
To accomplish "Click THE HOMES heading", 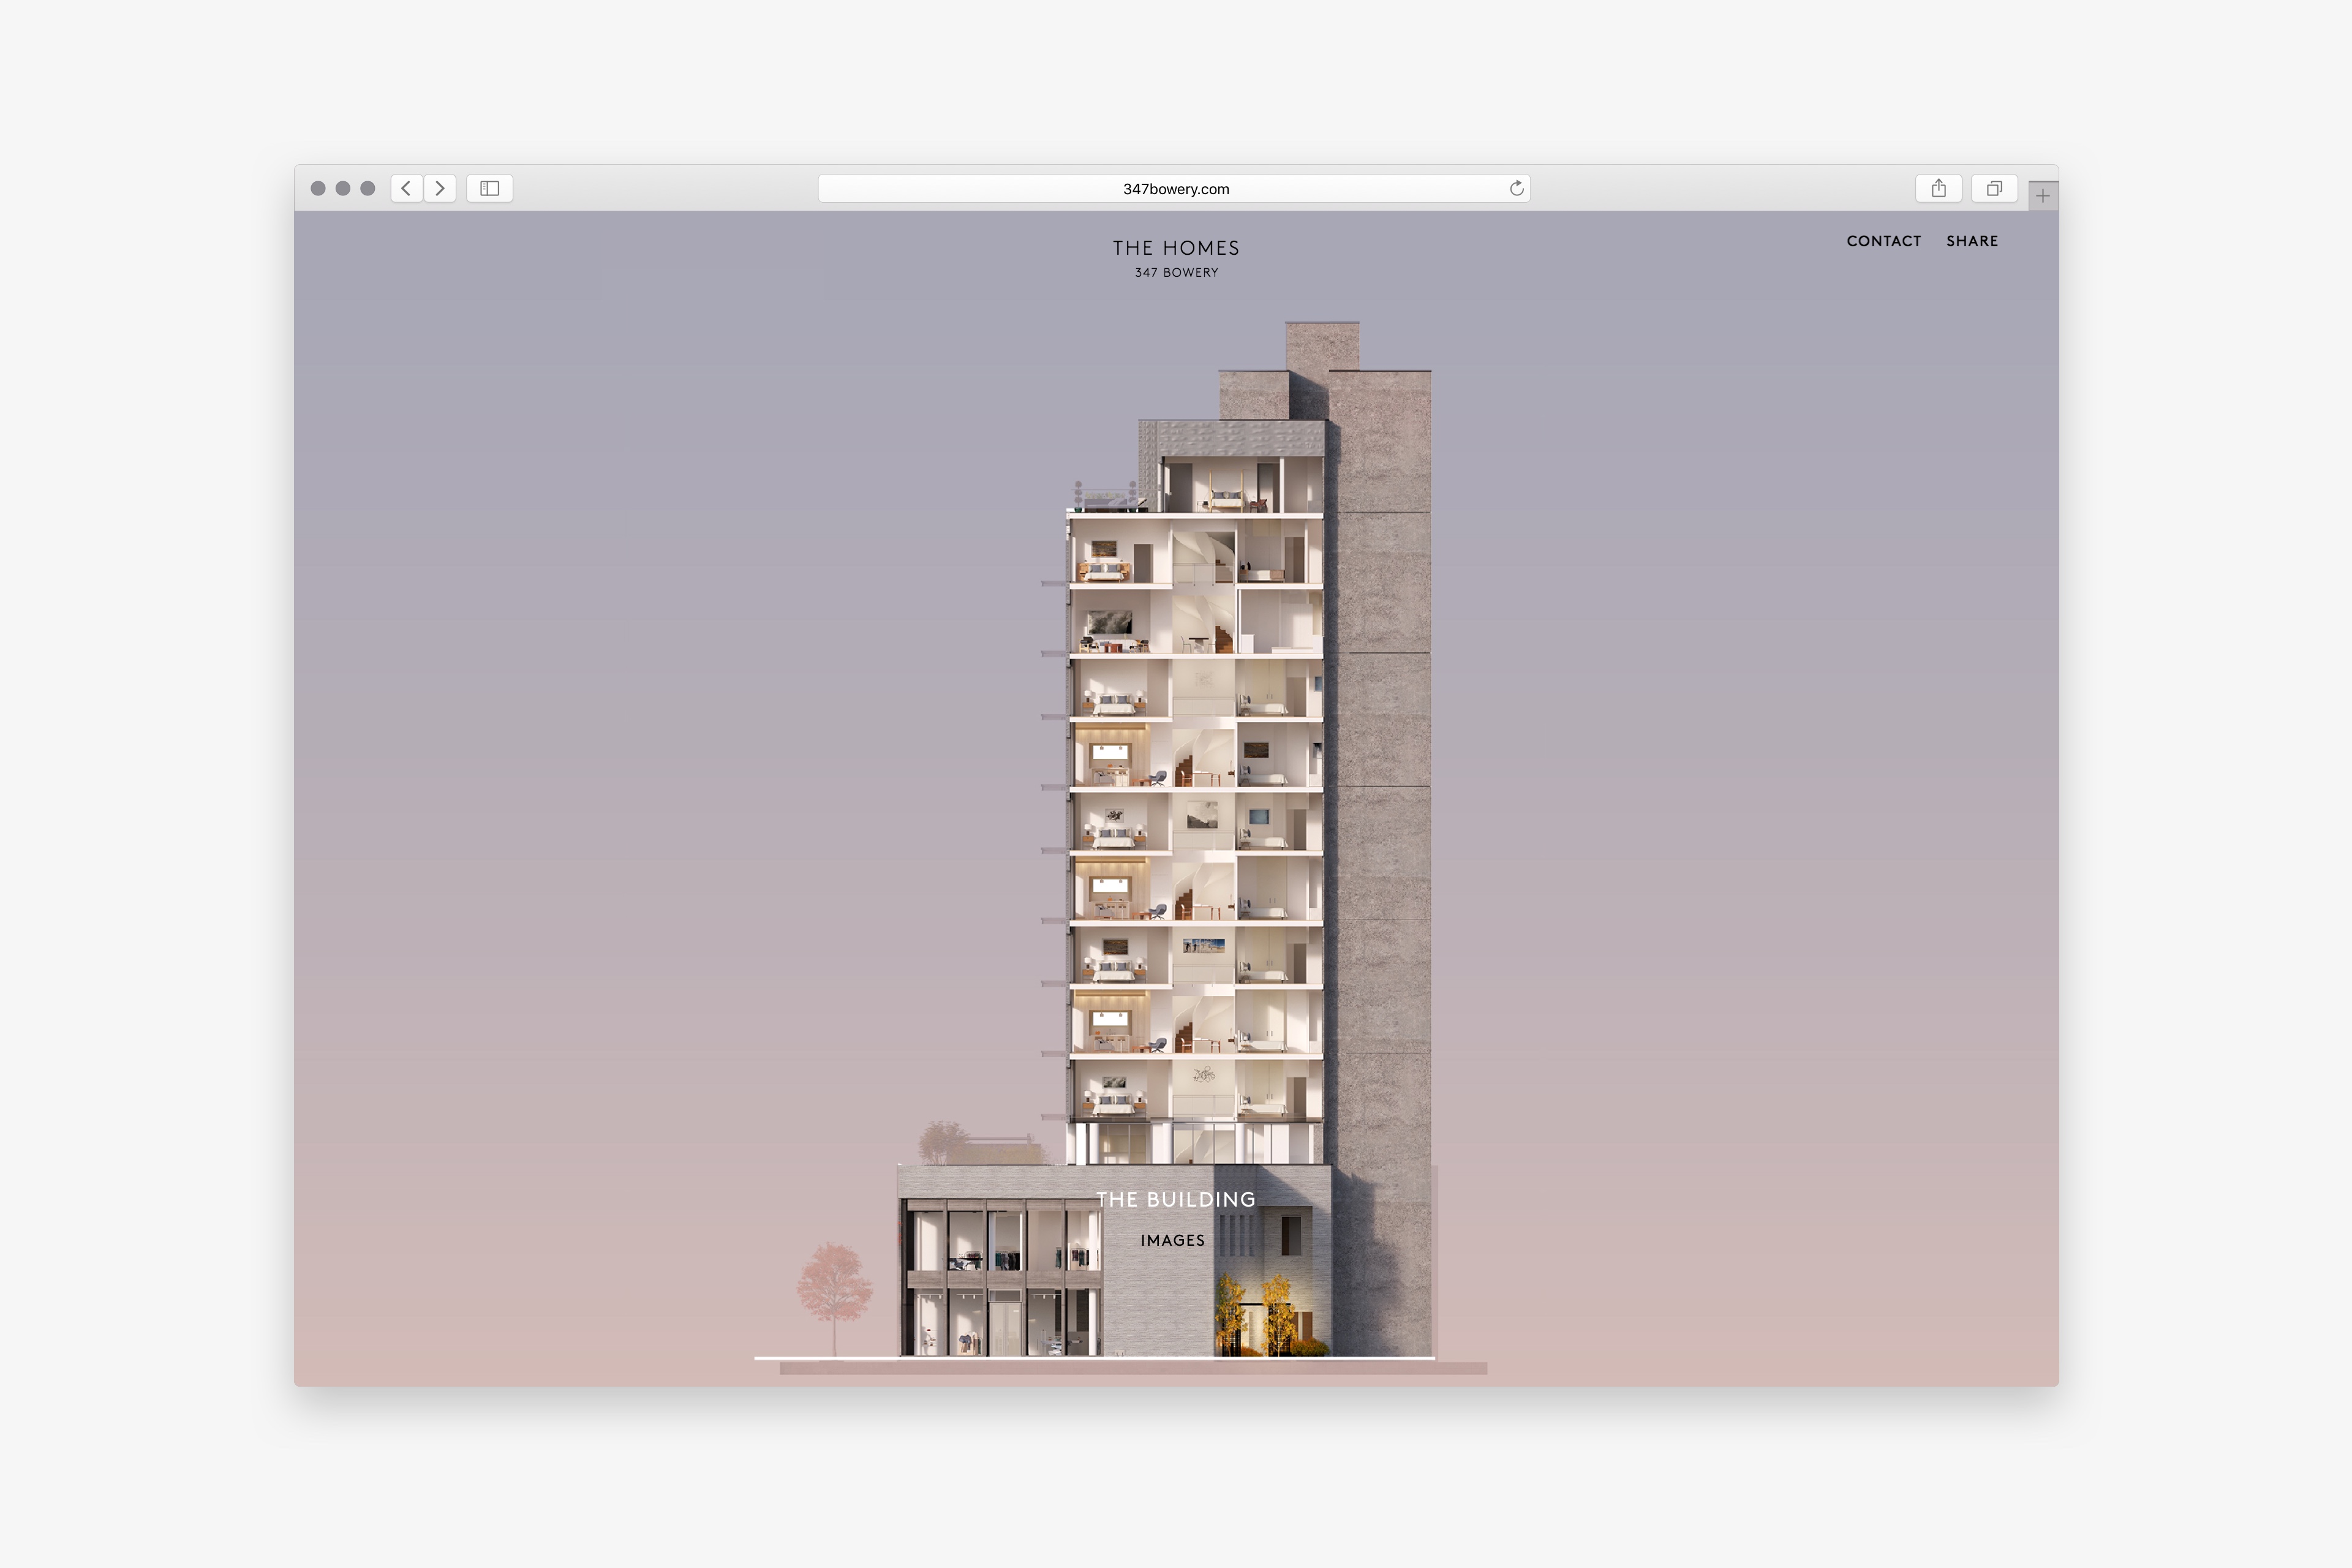I will point(1176,248).
